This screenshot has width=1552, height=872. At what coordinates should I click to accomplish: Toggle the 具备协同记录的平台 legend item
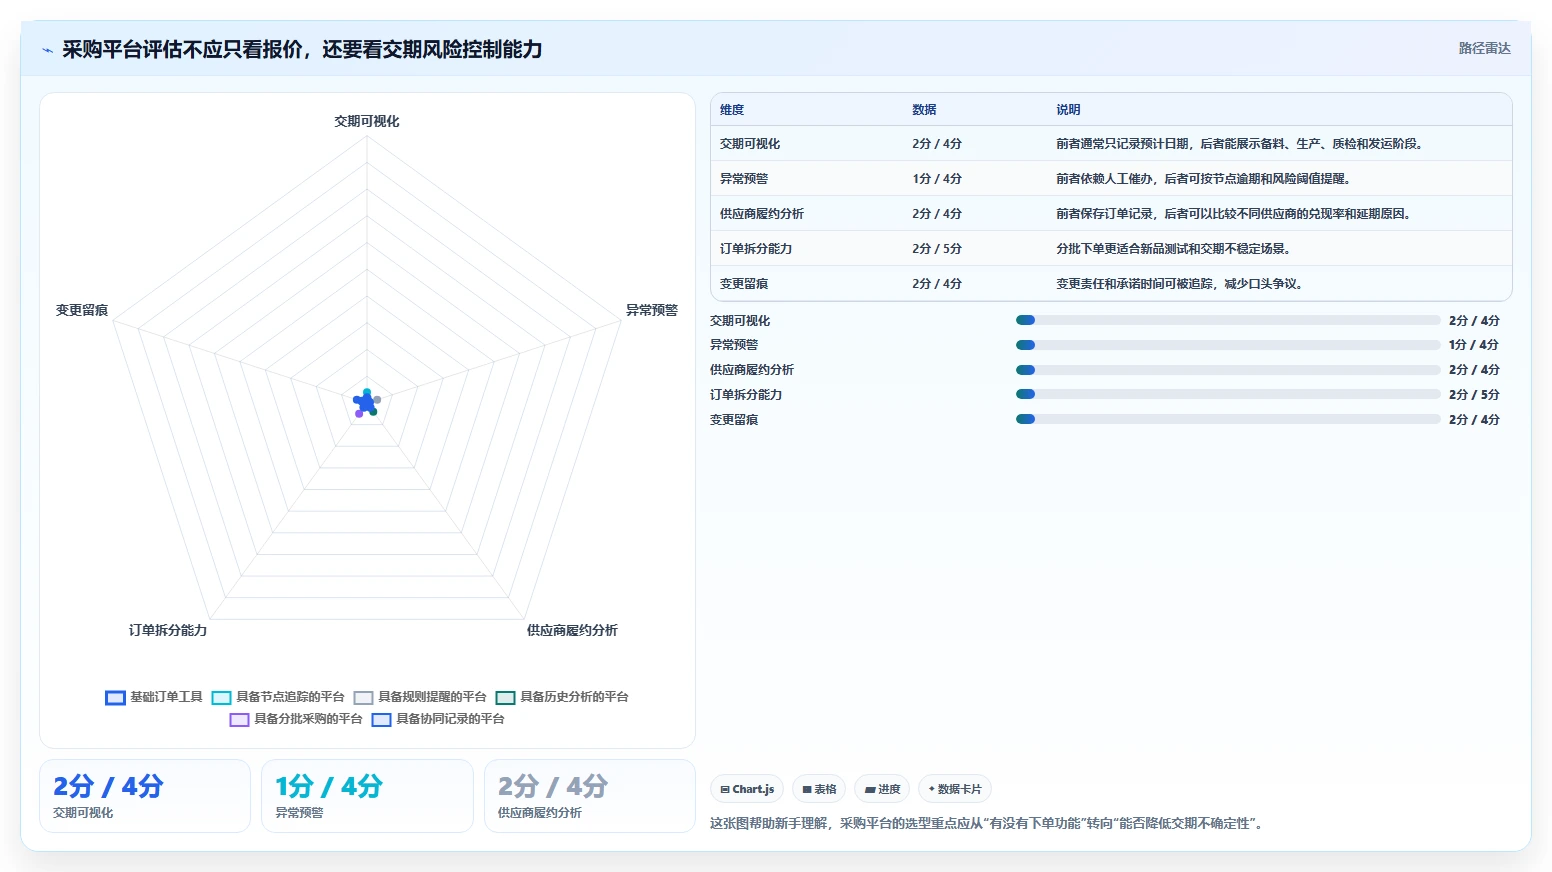tap(438, 719)
